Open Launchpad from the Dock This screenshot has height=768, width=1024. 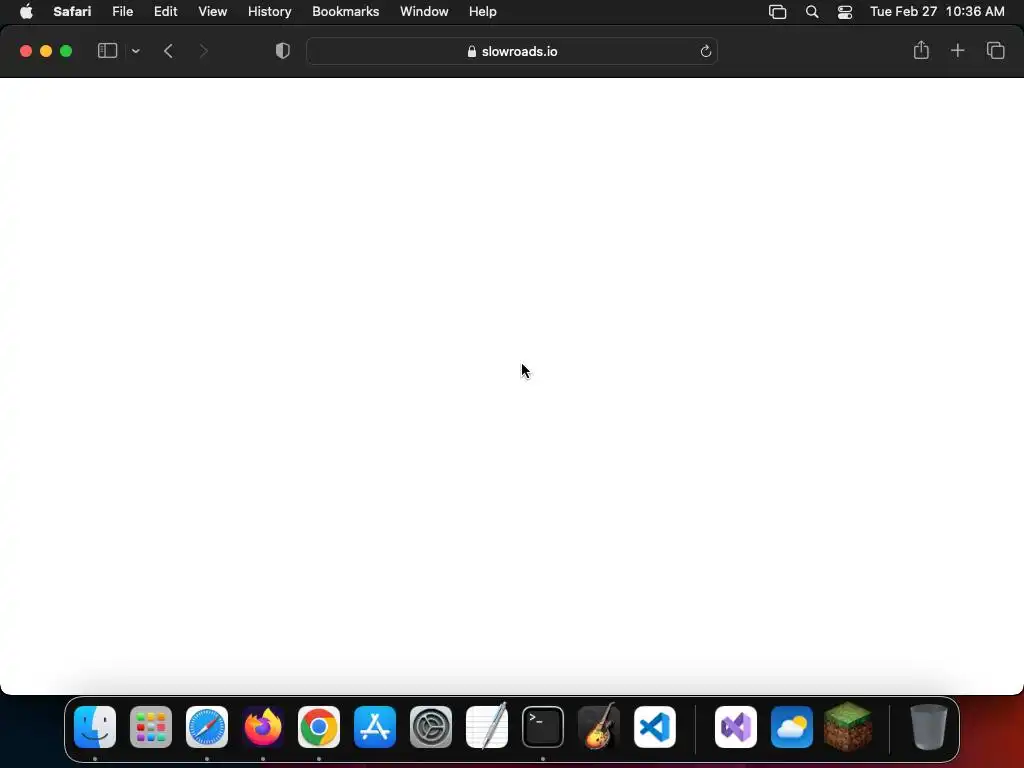(151, 727)
